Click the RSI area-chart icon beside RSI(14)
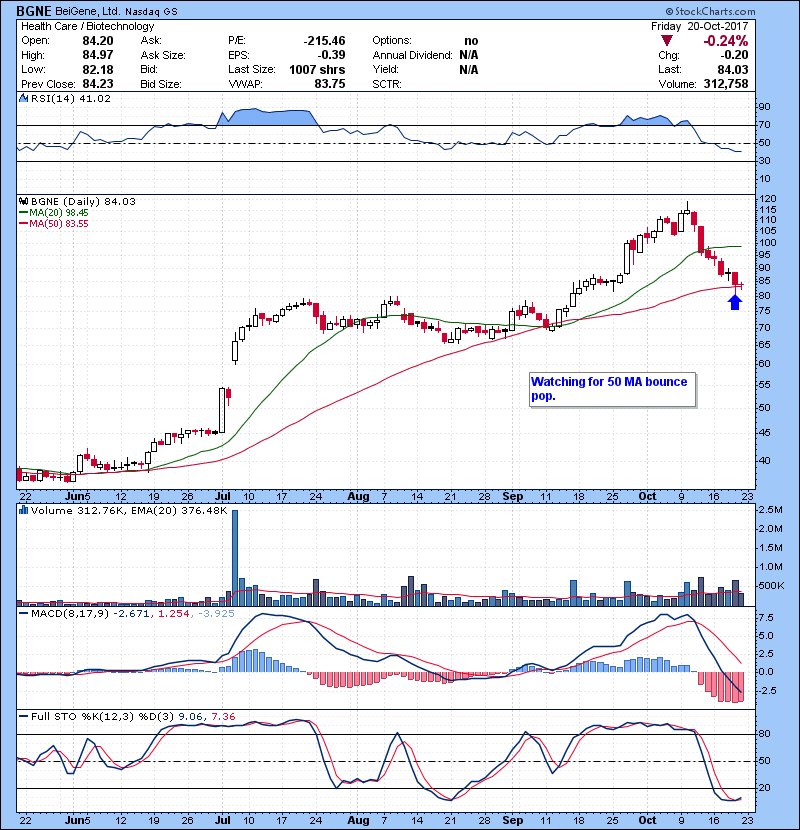This screenshot has height=830, width=800. (x=23, y=98)
